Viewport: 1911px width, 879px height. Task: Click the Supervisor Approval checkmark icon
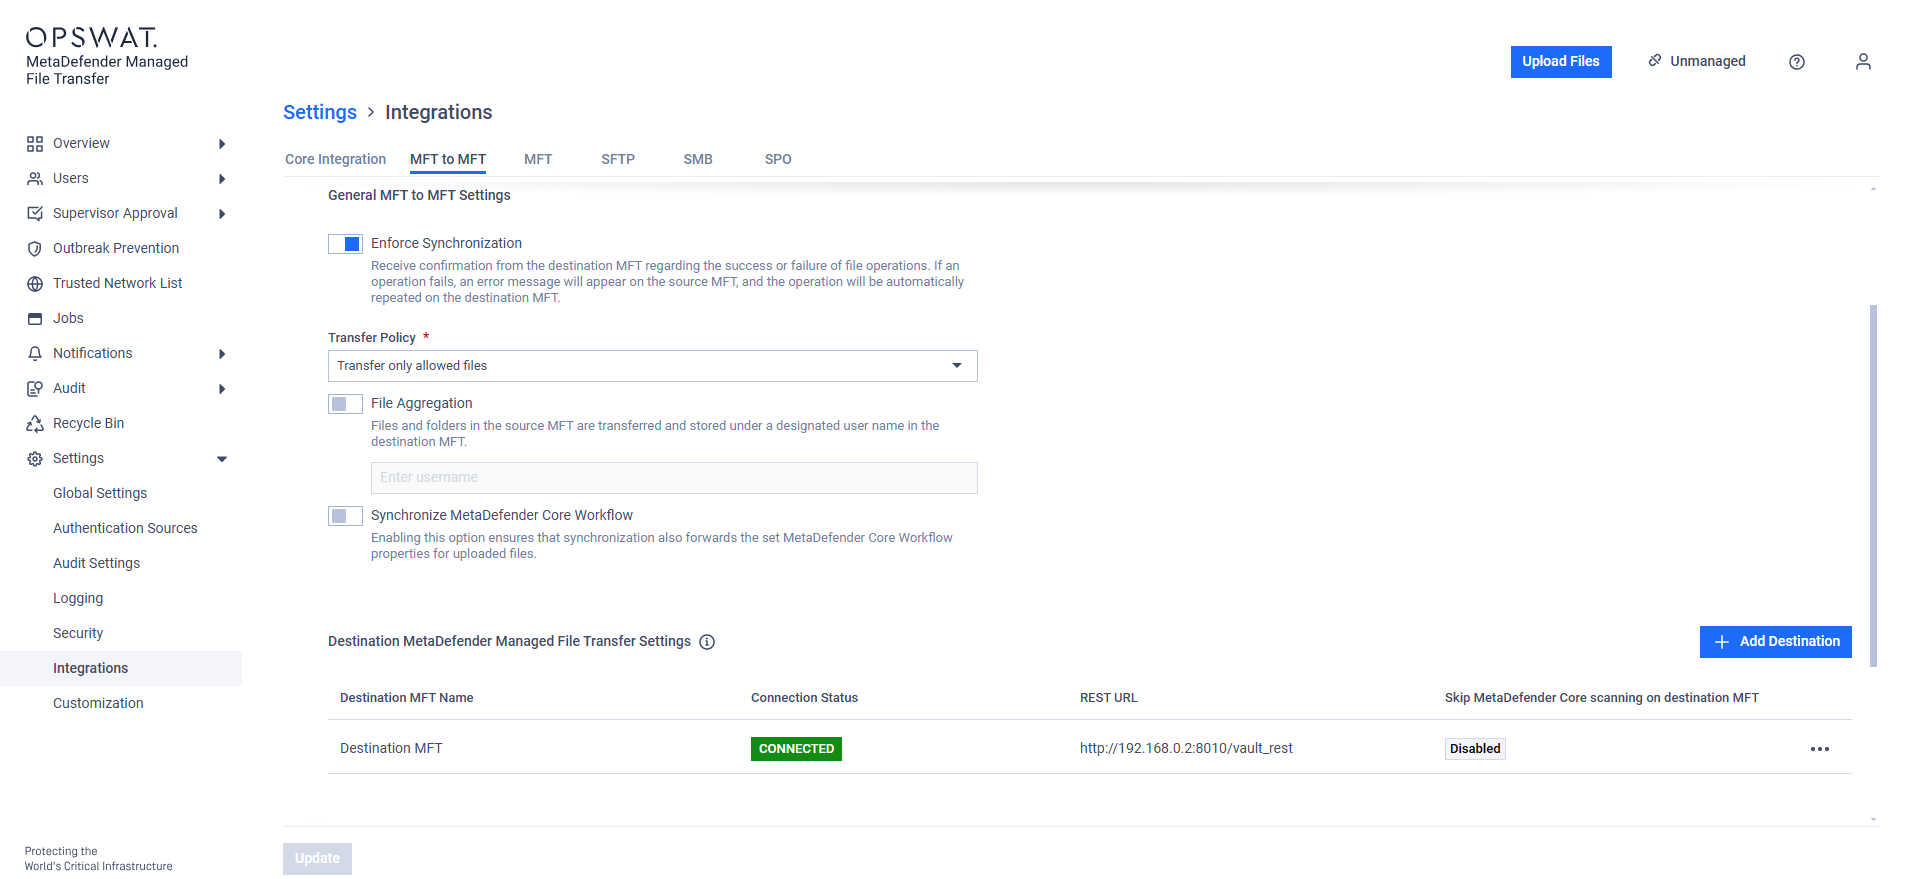[35, 214]
